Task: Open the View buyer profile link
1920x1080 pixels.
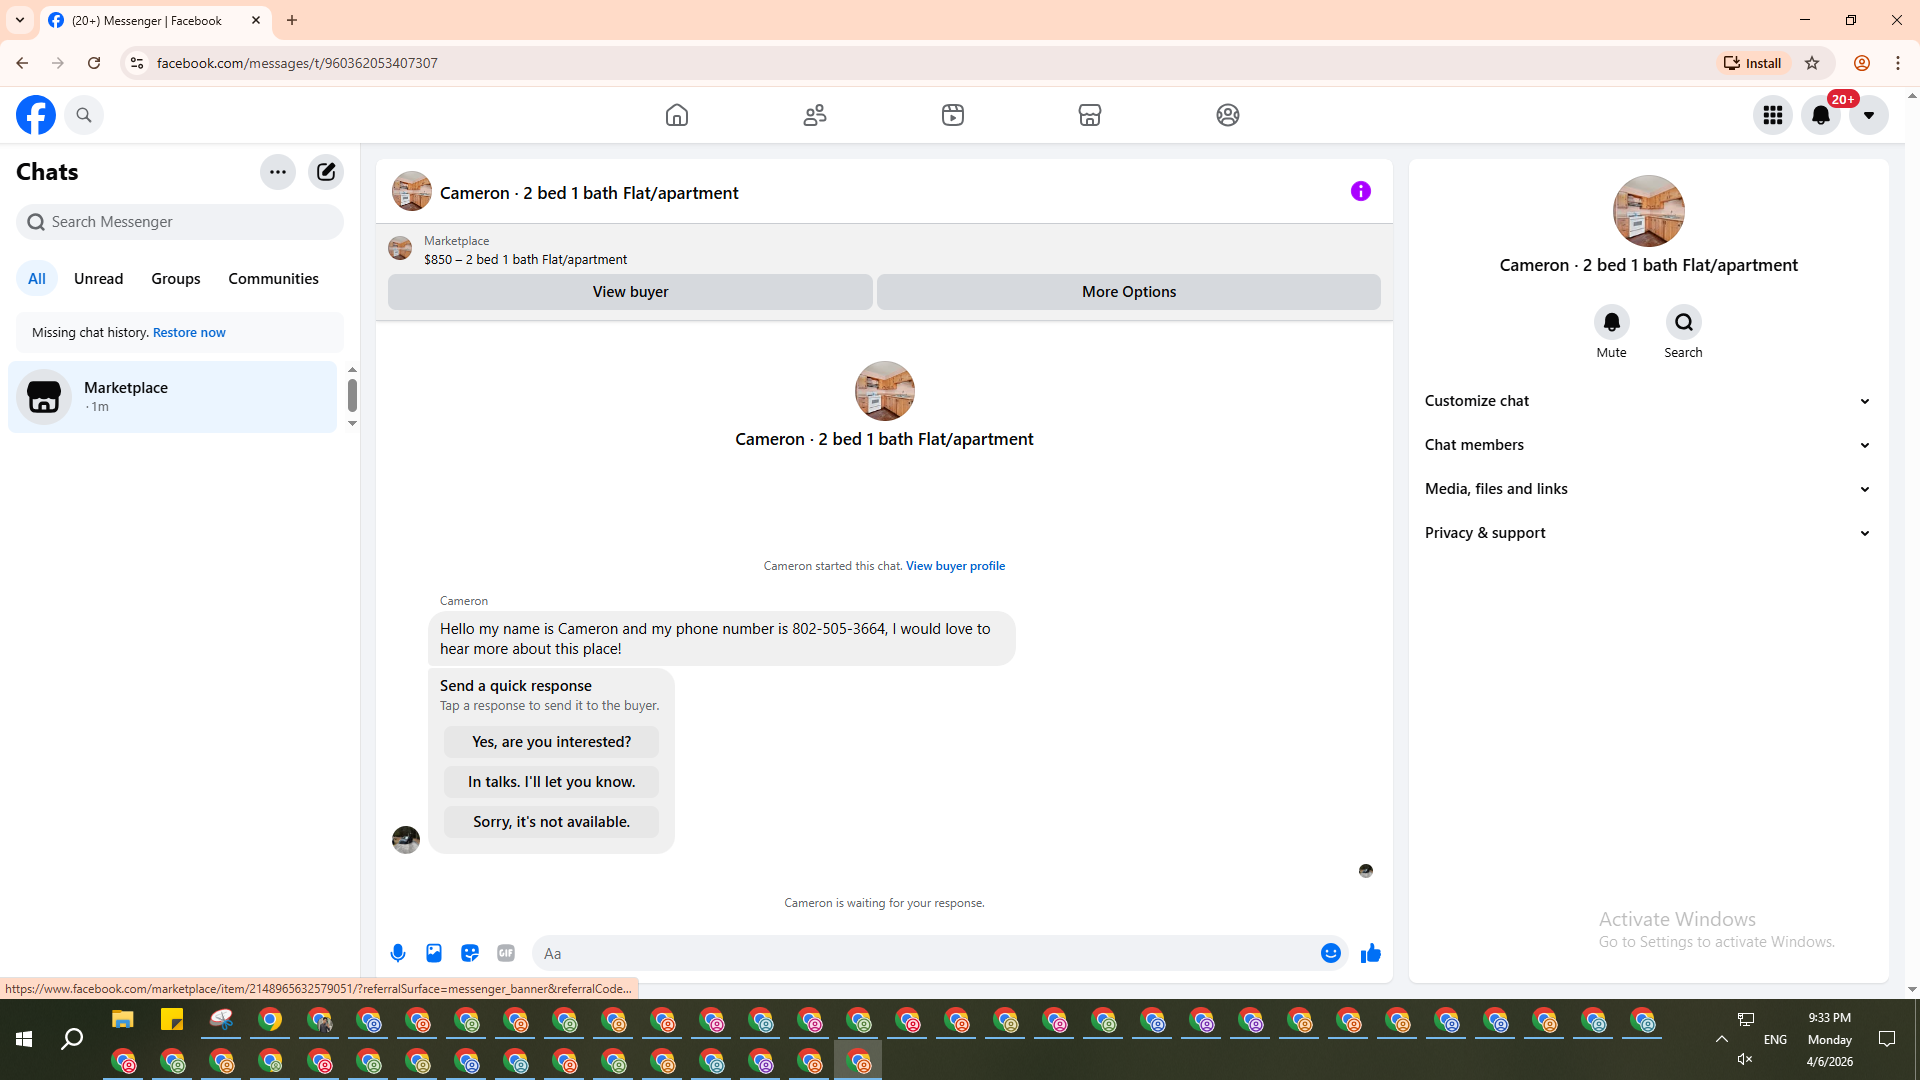Action: click(x=955, y=566)
